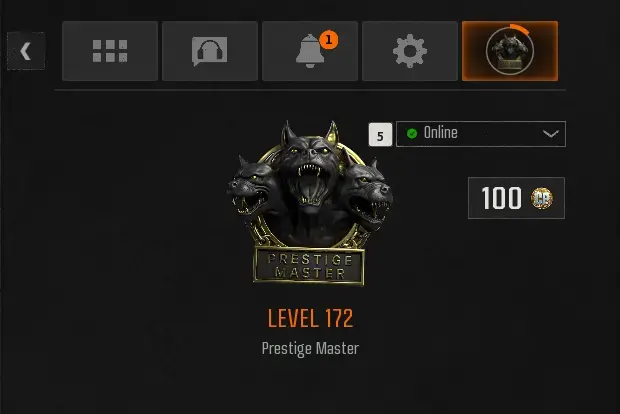Click the 5 key hint badge
Viewport: 620px width, 414px height.
tap(380, 135)
